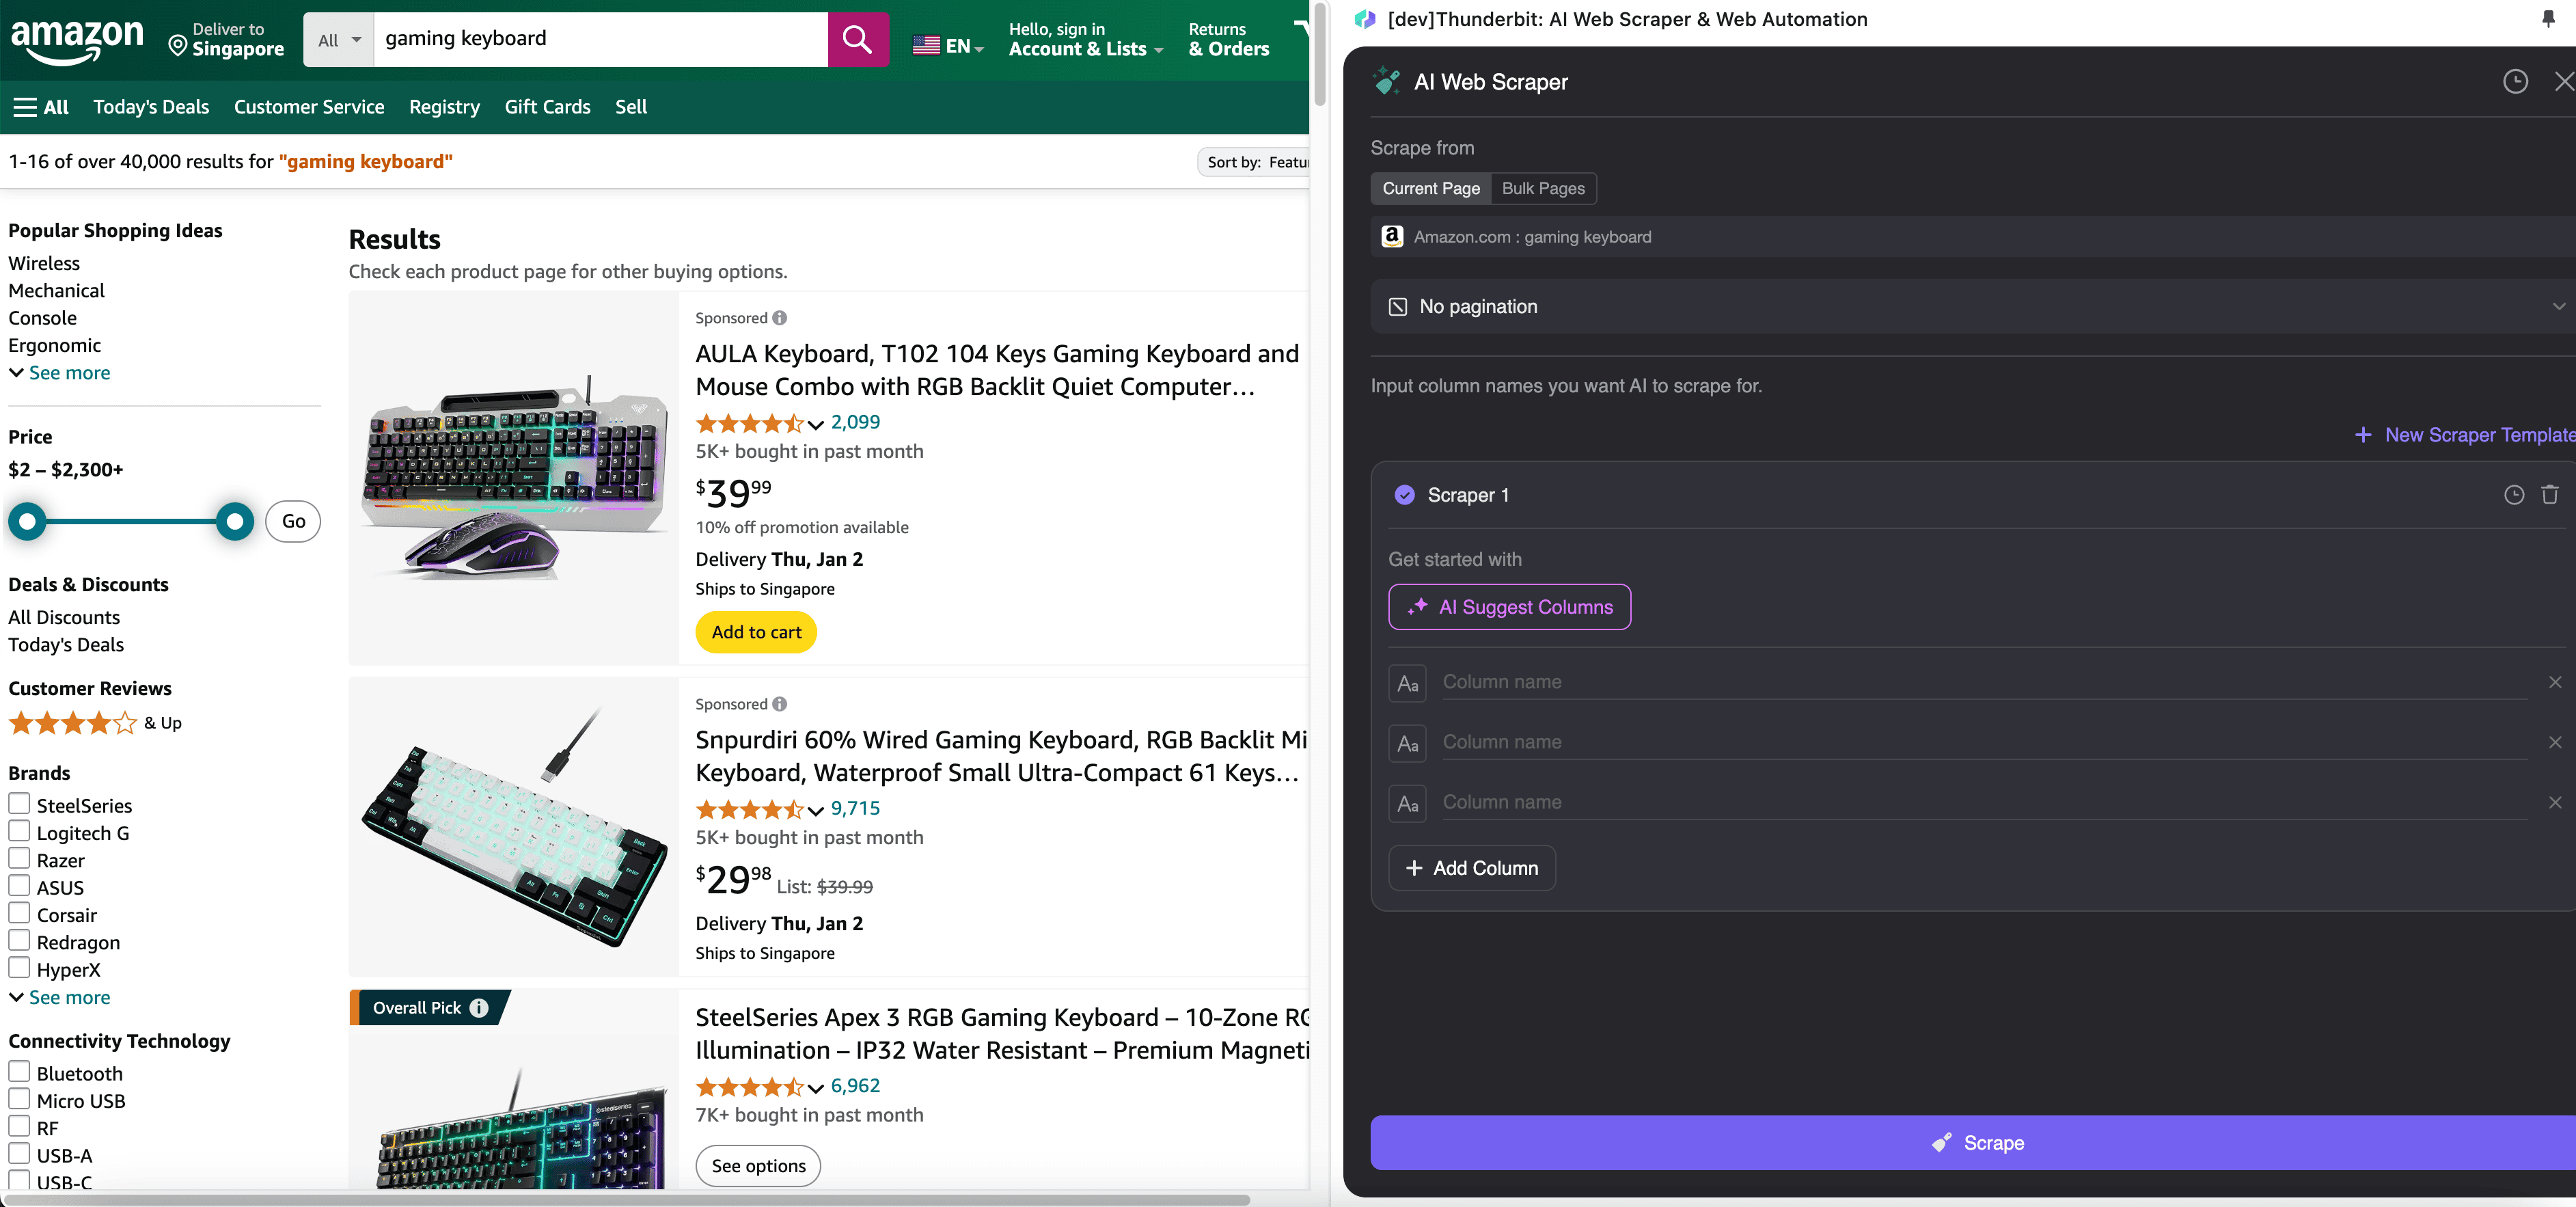Click the AI Suggest Columns button
Screen dimensions: 2576x1207
(x=1509, y=607)
